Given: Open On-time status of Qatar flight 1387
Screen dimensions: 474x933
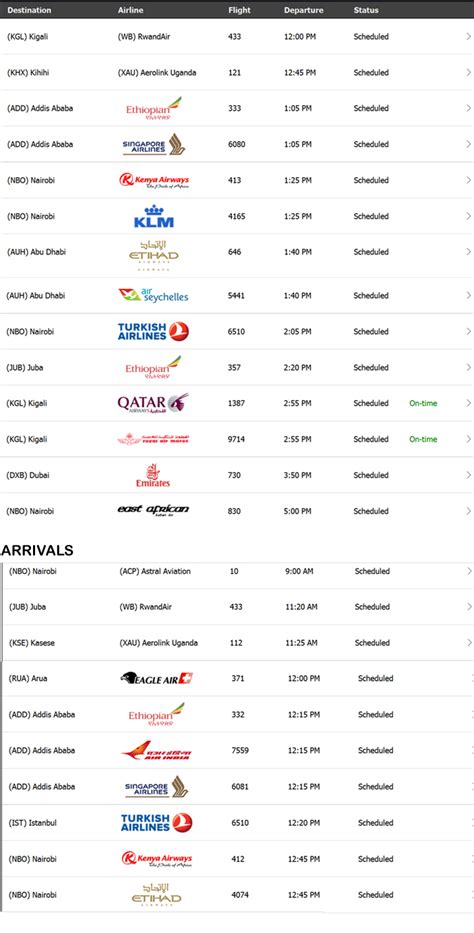Looking at the screenshot, I should point(423,403).
